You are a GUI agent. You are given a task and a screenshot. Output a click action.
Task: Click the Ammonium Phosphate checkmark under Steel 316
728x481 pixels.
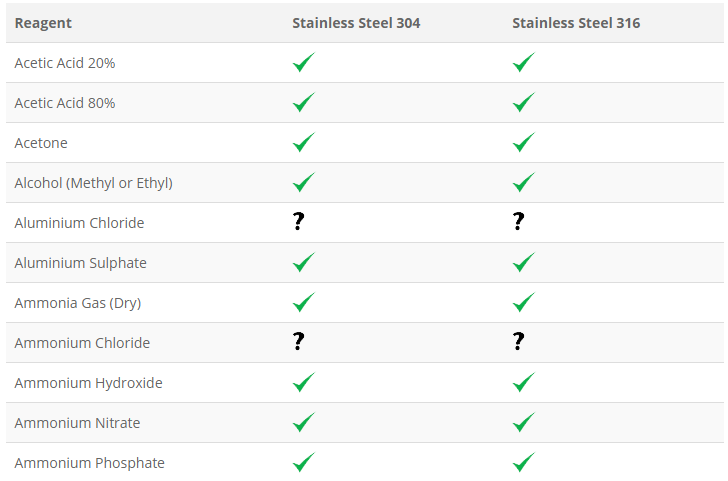click(x=524, y=462)
